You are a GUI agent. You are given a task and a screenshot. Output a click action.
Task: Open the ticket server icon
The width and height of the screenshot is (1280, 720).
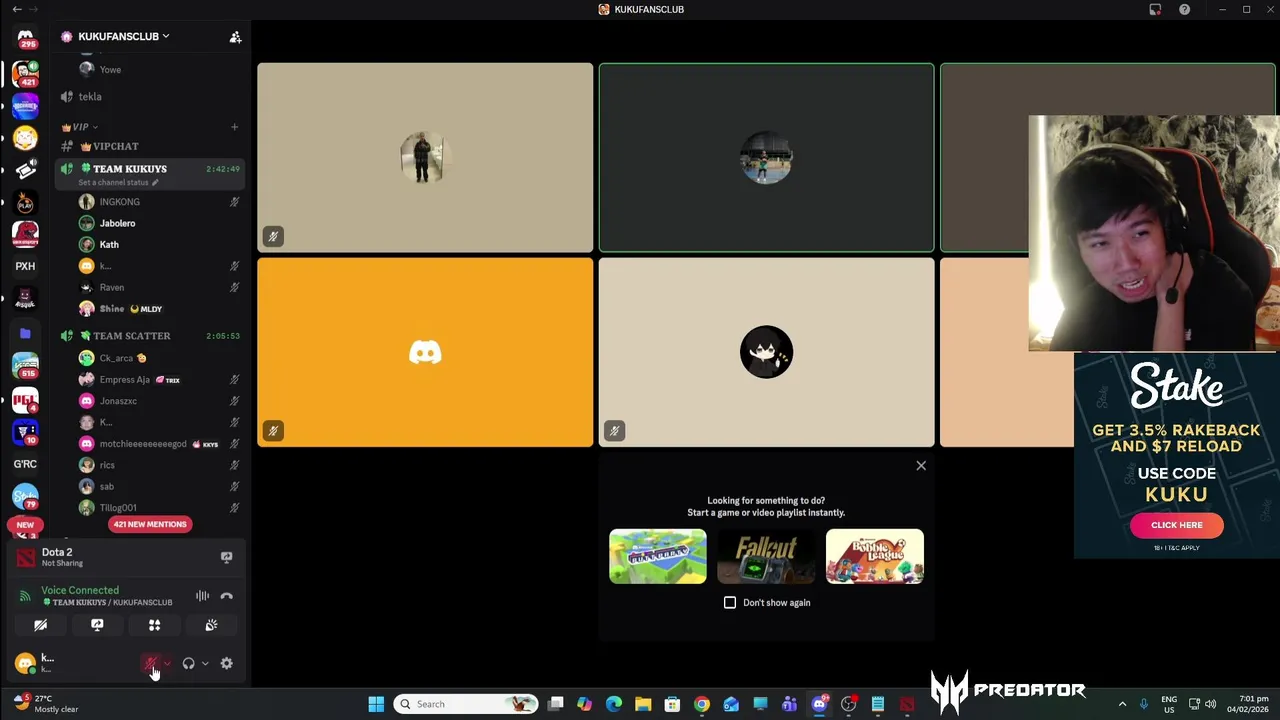(x=25, y=170)
